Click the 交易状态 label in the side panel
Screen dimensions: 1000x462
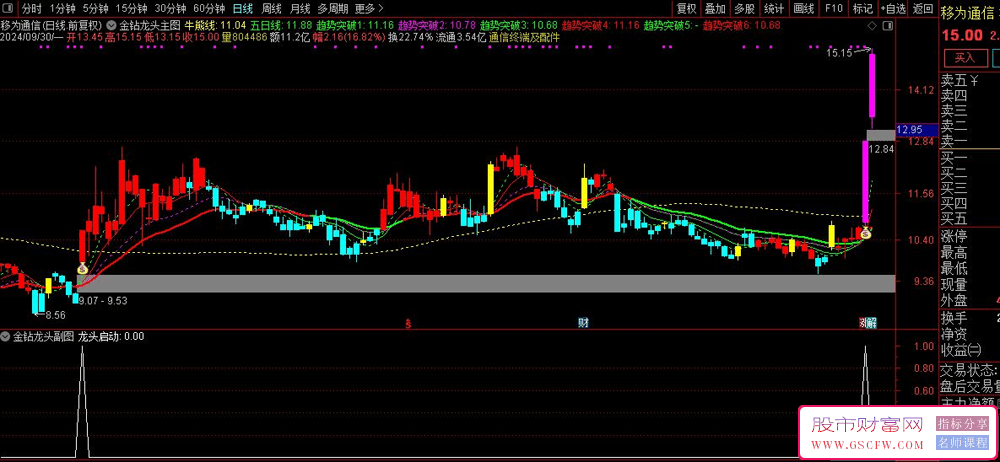969,370
